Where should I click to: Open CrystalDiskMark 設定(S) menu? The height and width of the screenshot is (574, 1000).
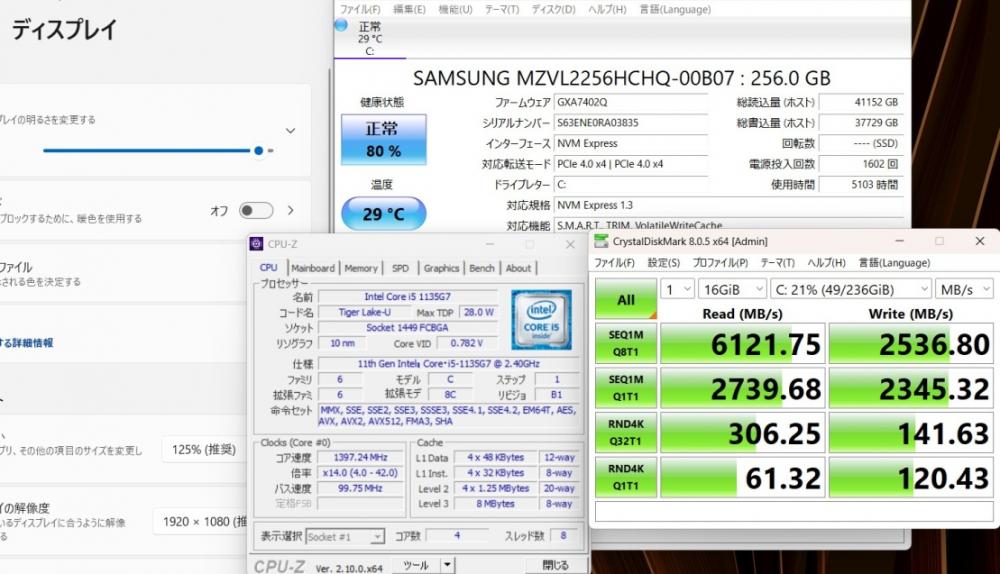(663, 263)
